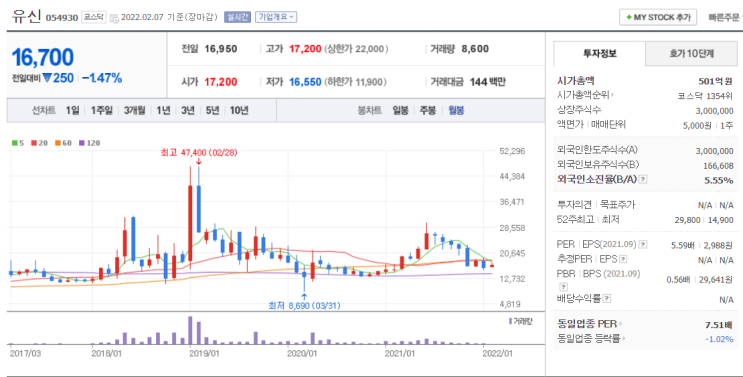Select the 주봉 candle chart option
743x377 pixels.
pyautogui.click(x=428, y=110)
